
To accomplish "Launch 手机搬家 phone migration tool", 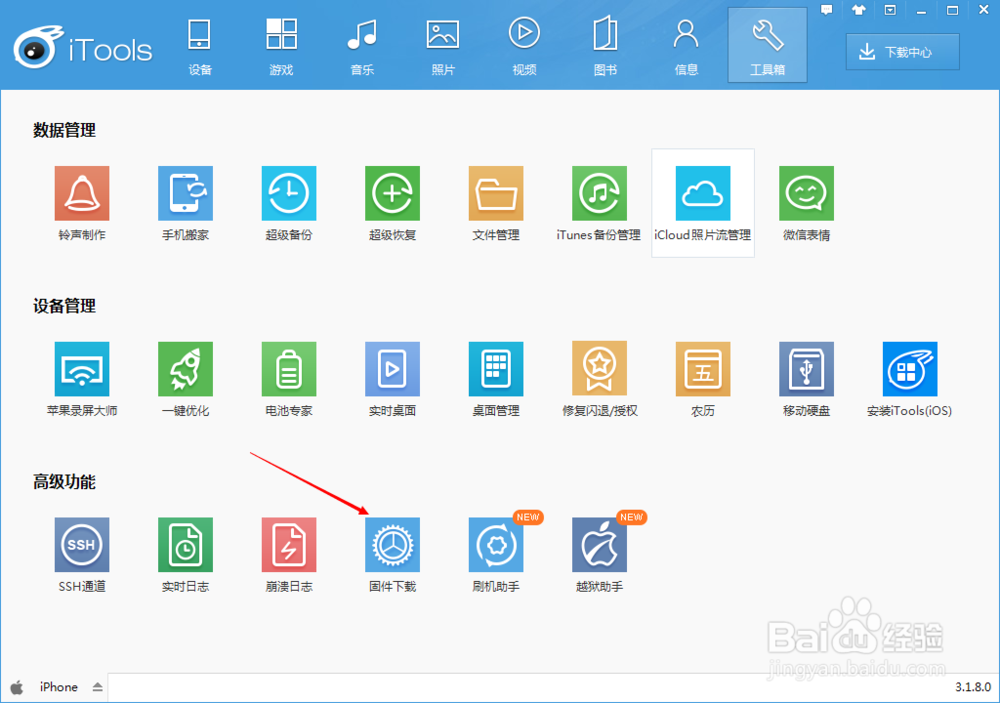I will 185,193.
